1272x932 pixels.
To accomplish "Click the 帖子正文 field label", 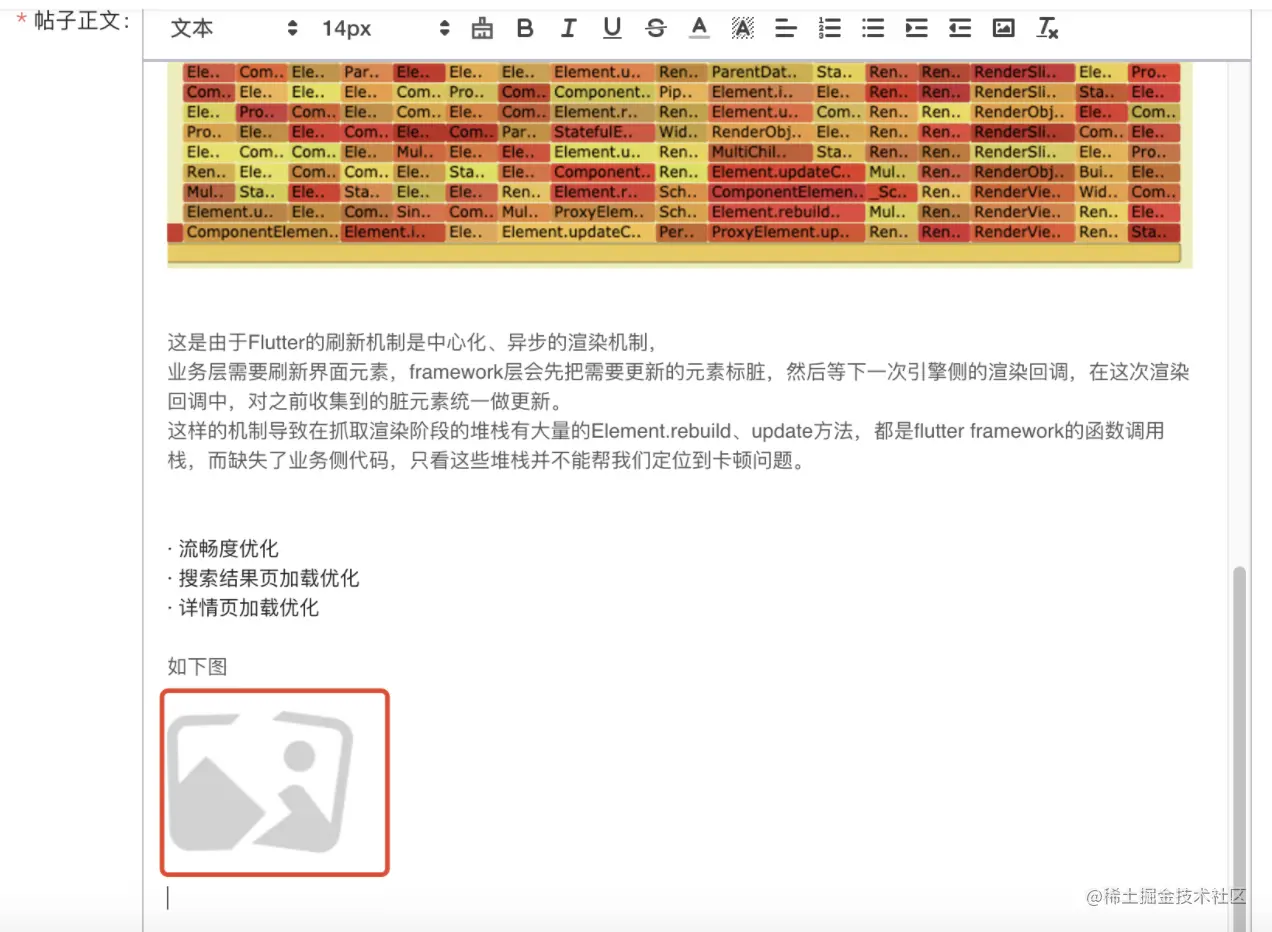I will coord(83,20).
